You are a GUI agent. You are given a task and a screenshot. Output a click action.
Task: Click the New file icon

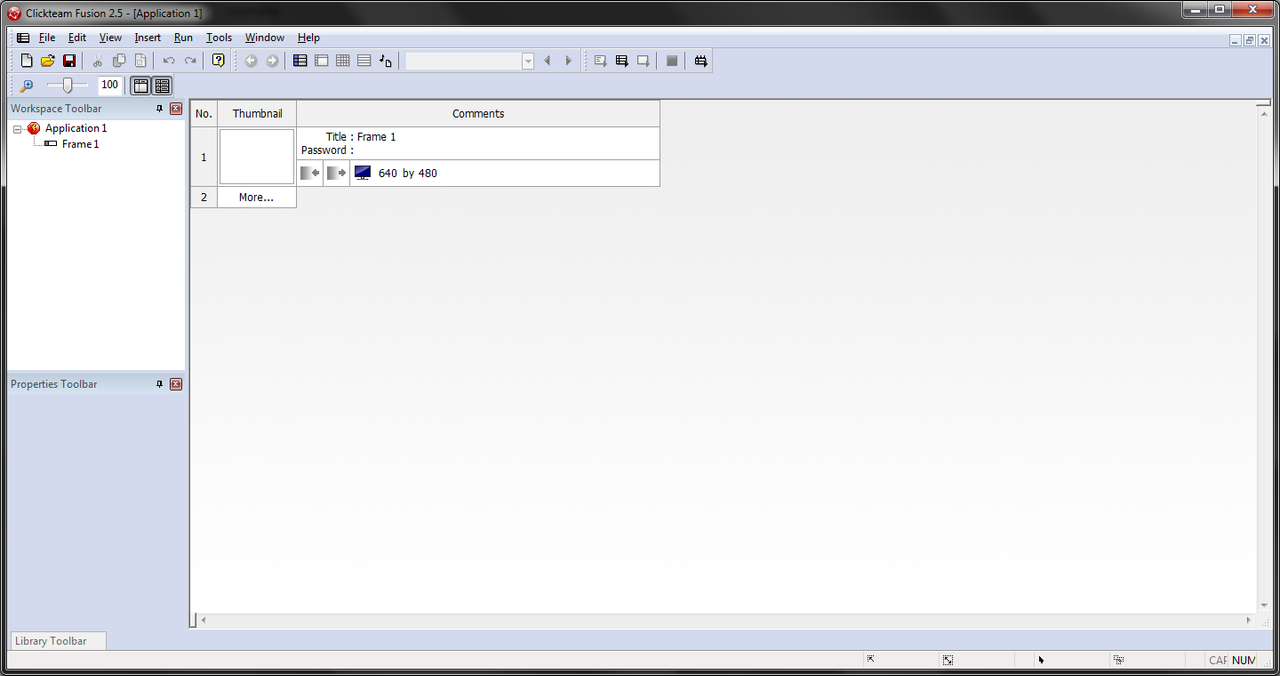(x=27, y=61)
